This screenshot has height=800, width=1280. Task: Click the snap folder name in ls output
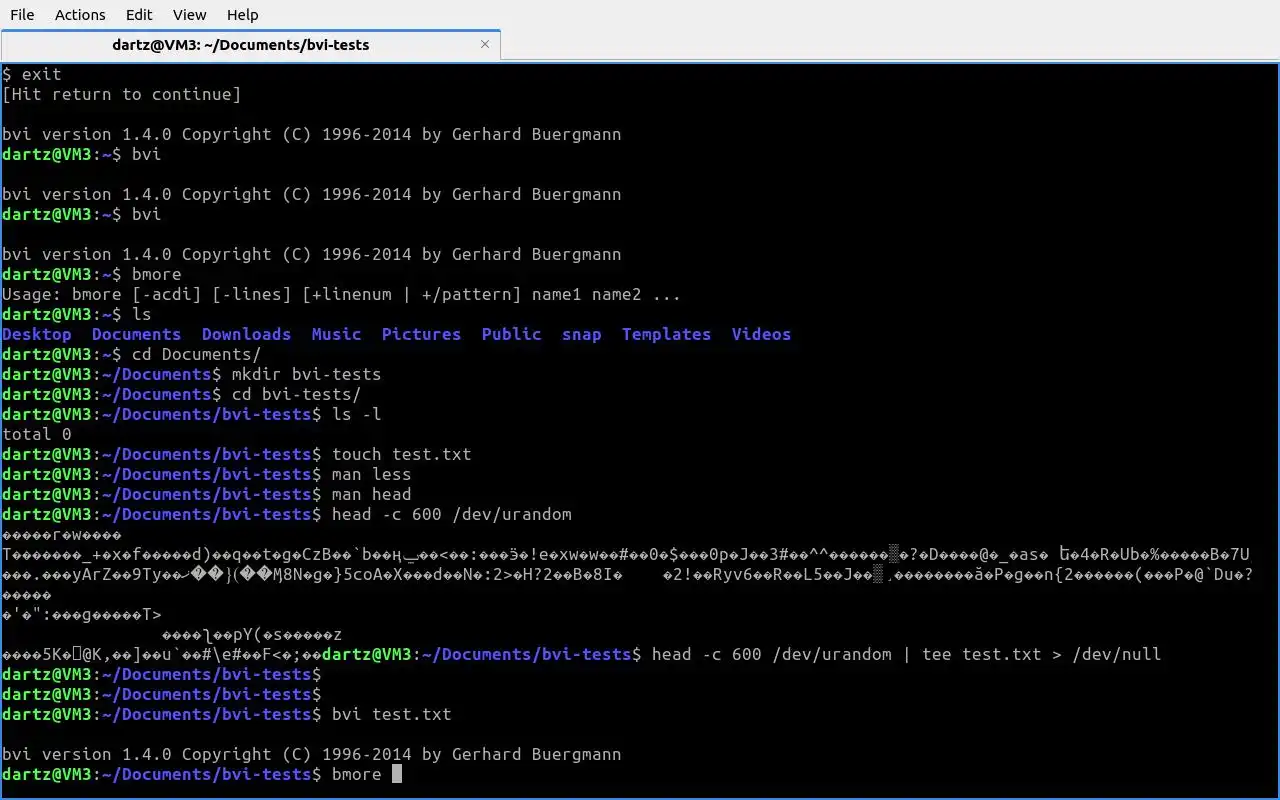(x=582, y=334)
